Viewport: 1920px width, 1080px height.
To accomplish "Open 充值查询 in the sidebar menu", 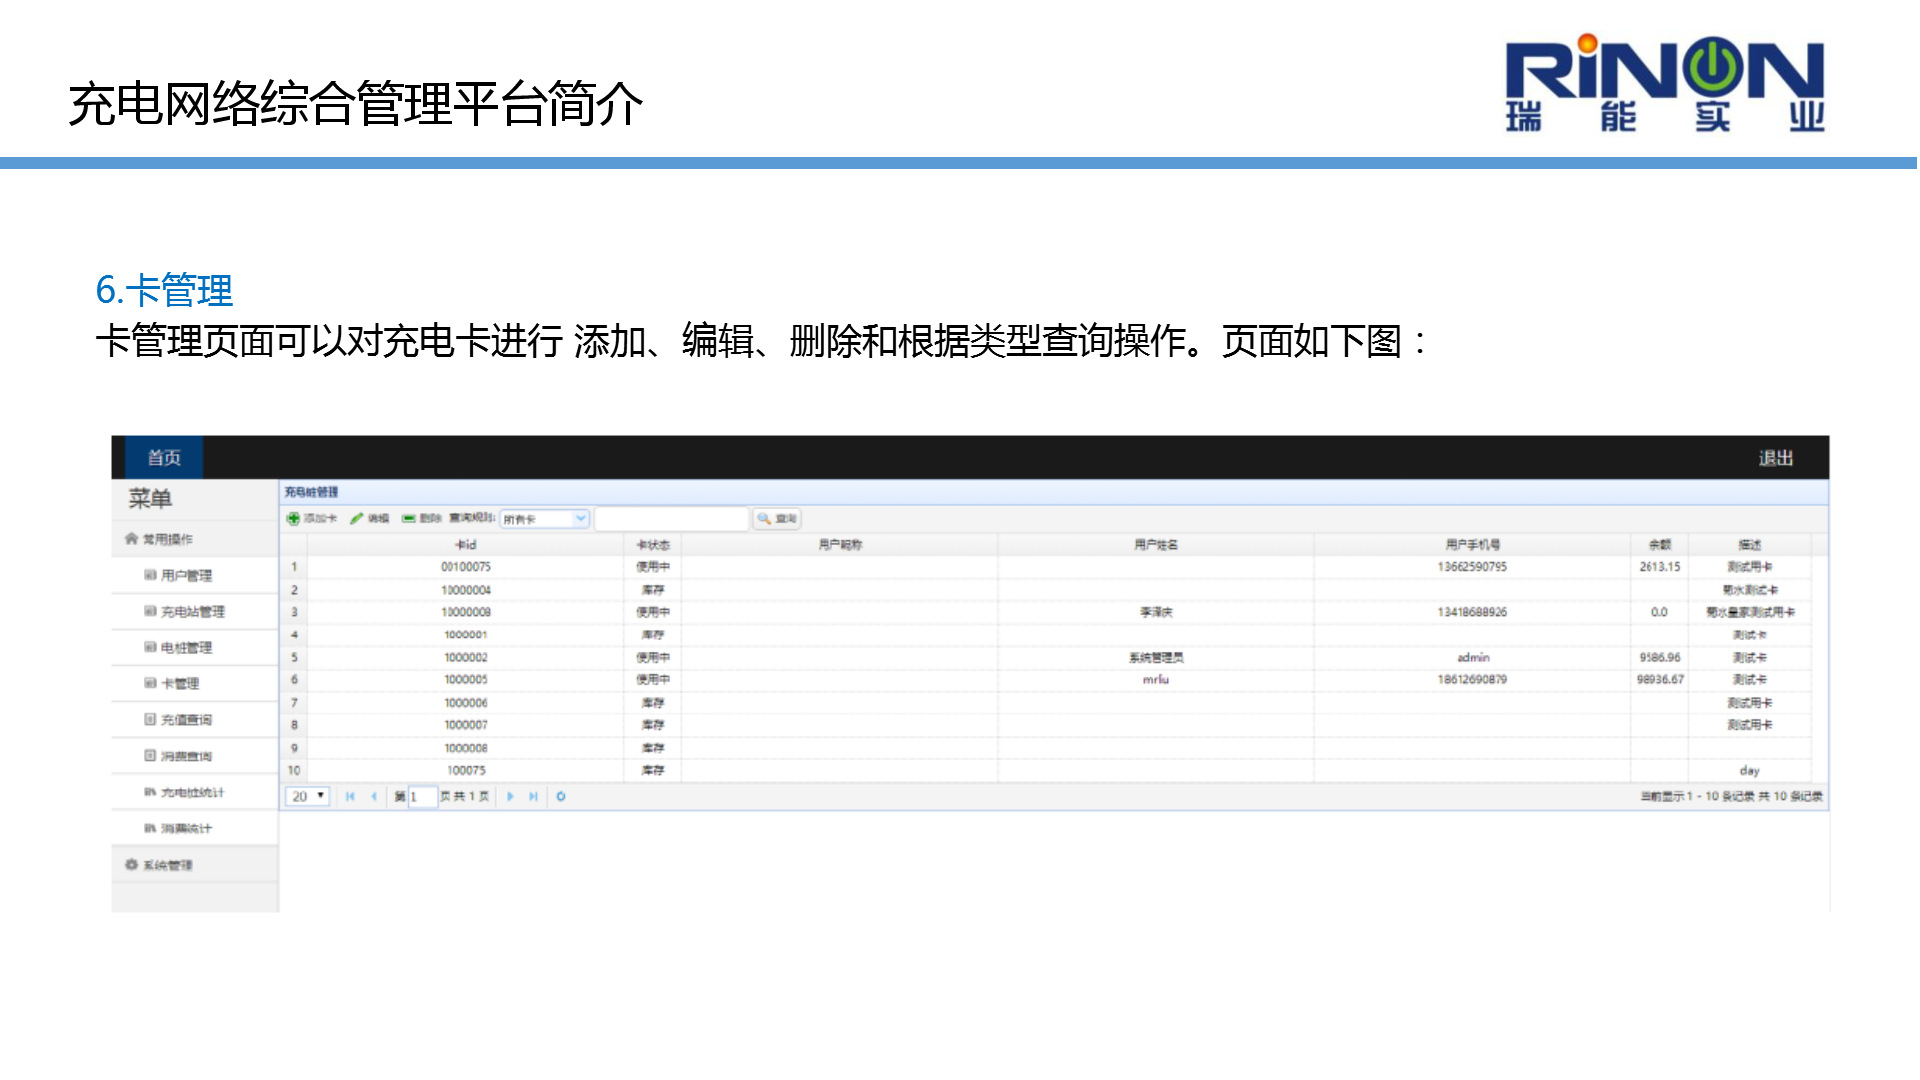I will coord(186,720).
